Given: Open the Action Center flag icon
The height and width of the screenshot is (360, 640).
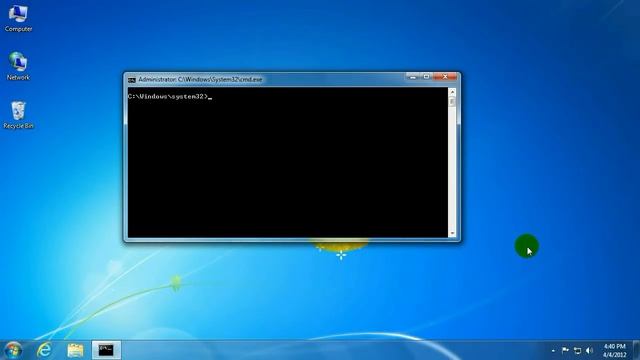Looking at the screenshot, I should pos(565,350).
